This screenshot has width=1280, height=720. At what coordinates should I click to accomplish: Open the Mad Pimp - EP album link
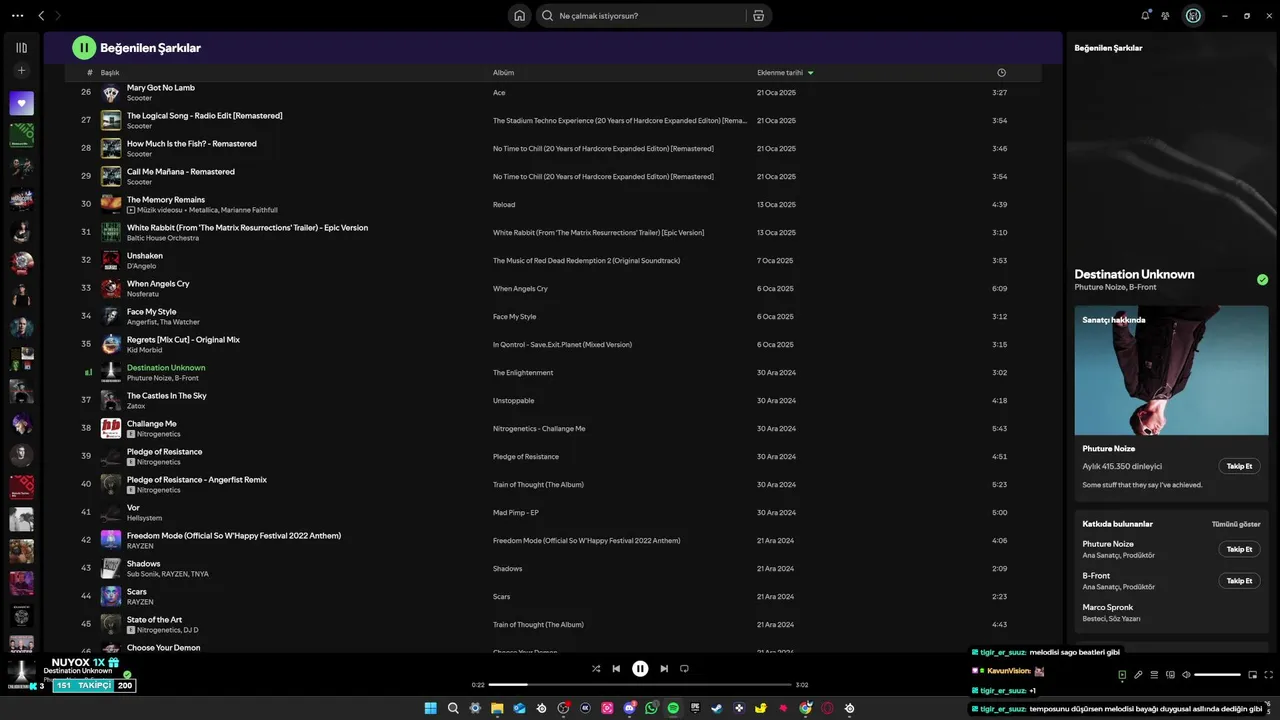516,513
